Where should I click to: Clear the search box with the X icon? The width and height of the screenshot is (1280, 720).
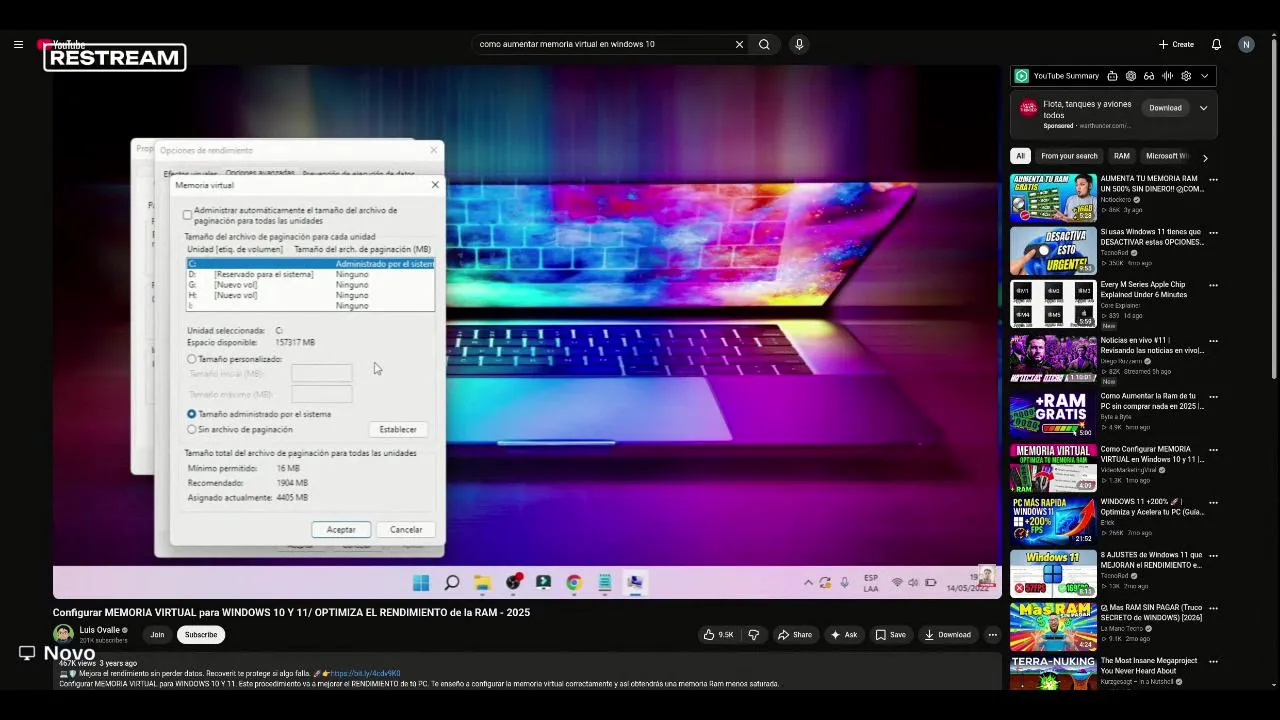[739, 44]
